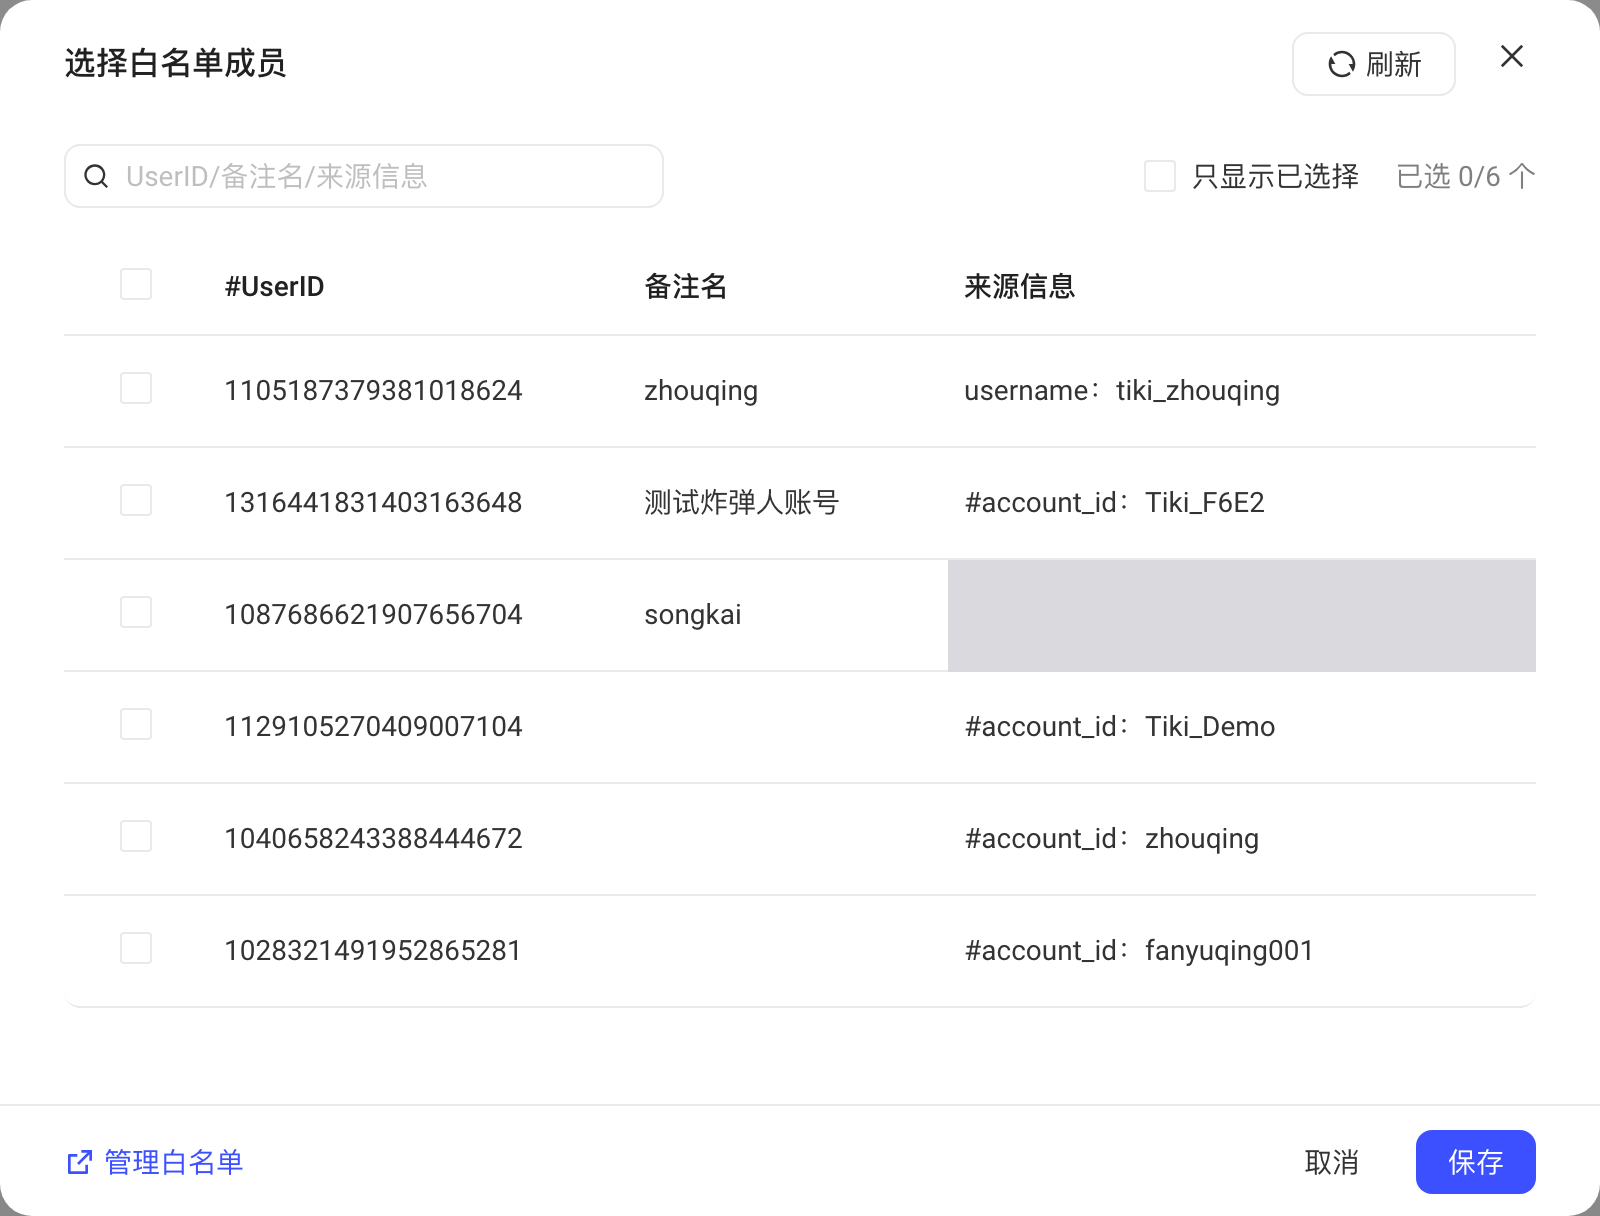Check the row with fanyuqing001 account
This screenshot has width=1600, height=1216.
coord(136,948)
